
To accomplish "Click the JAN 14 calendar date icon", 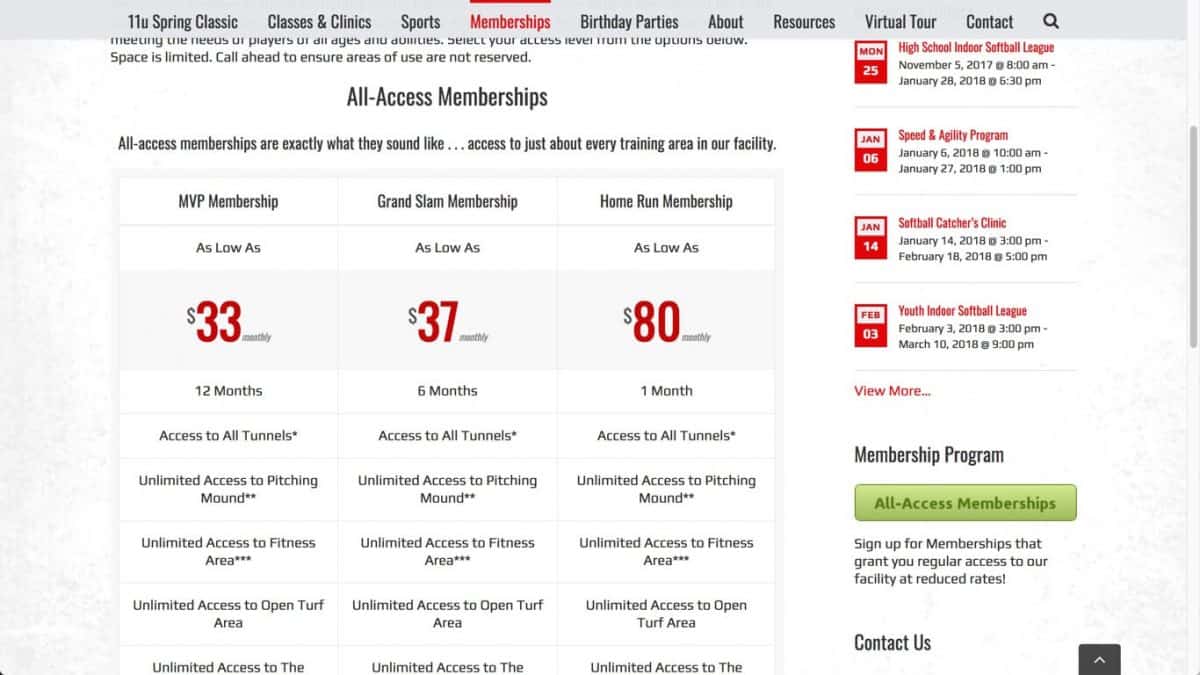I will [870, 237].
